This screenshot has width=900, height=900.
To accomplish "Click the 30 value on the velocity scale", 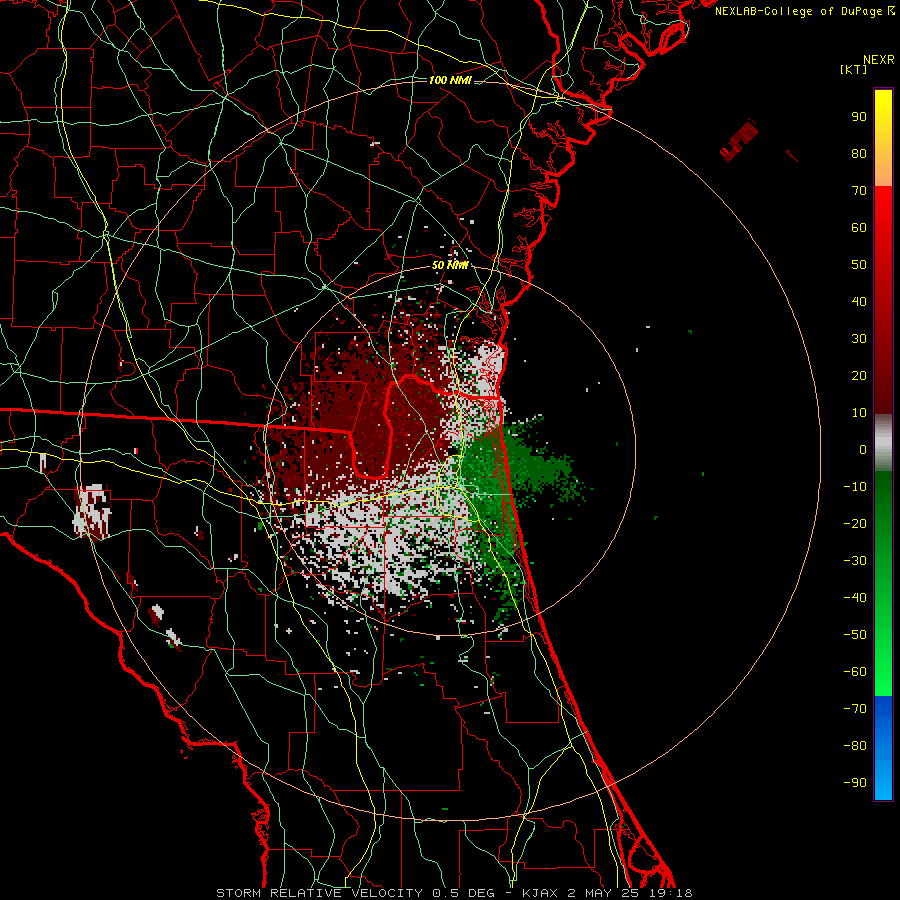I will click(859, 339).
